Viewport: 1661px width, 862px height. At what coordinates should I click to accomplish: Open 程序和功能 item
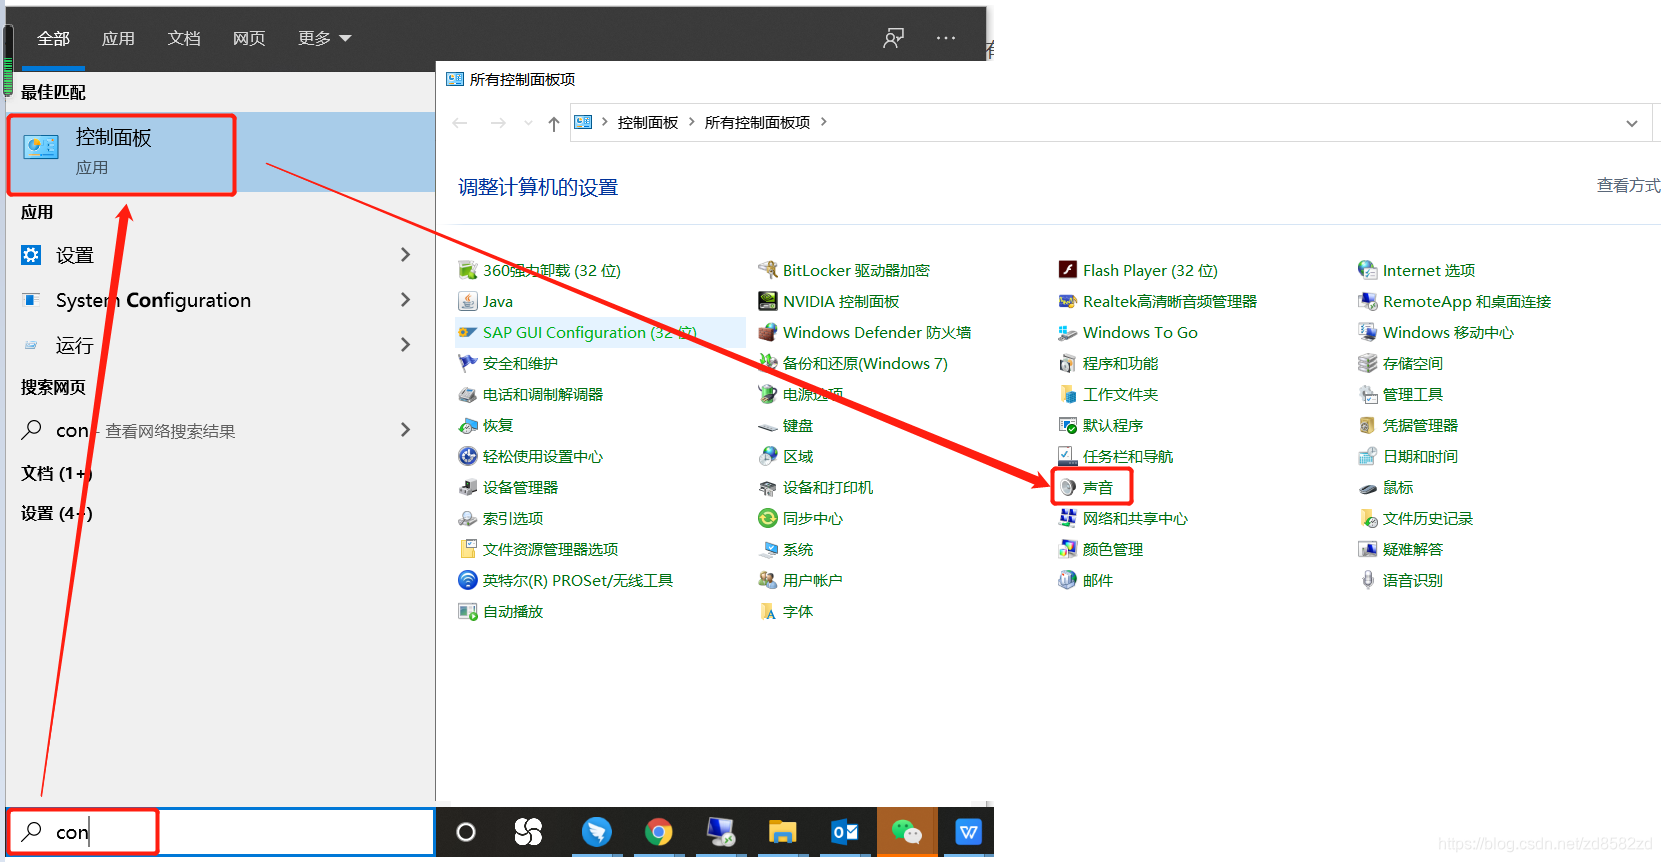(x=1108, y=364)
